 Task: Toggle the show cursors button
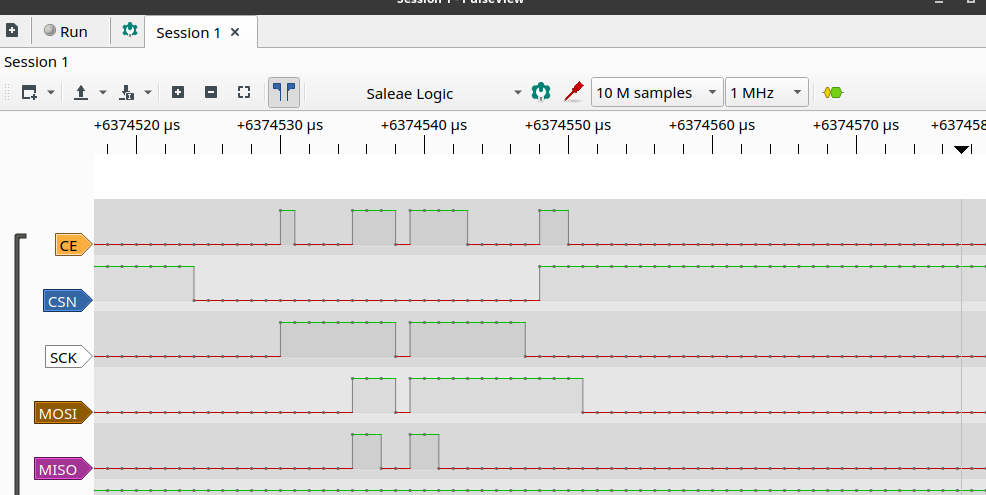pos(284,93)
